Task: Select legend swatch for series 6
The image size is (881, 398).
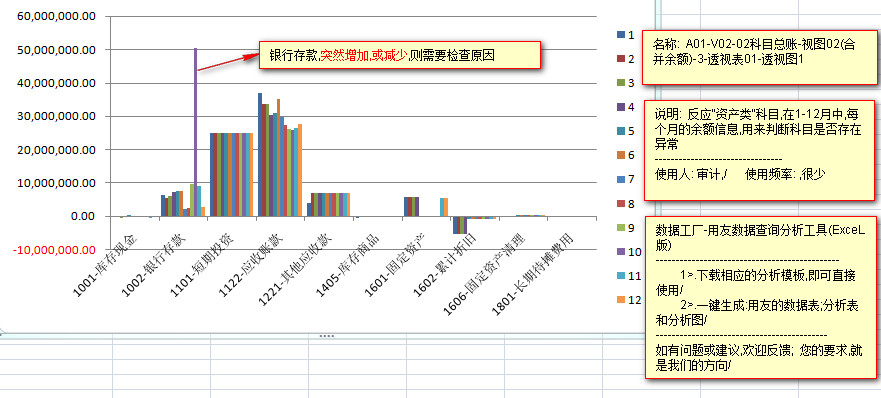Action: click(x=621, y=155)
